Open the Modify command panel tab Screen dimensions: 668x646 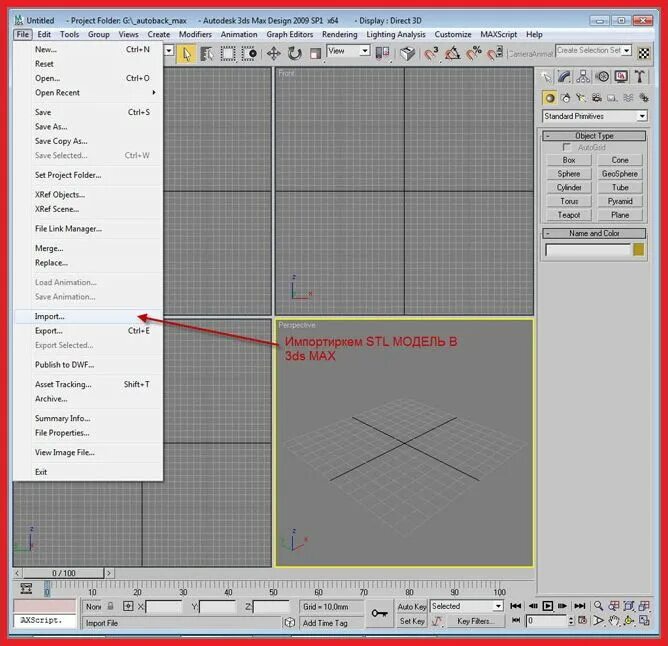point(564,77)
